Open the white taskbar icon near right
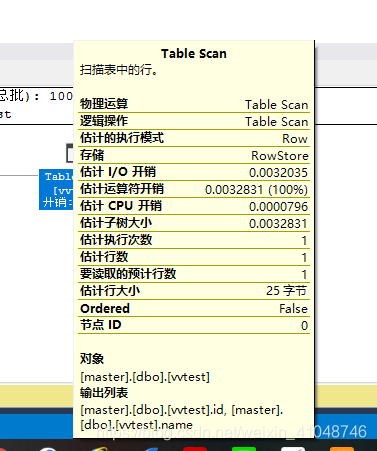 (x=293, y=449)
